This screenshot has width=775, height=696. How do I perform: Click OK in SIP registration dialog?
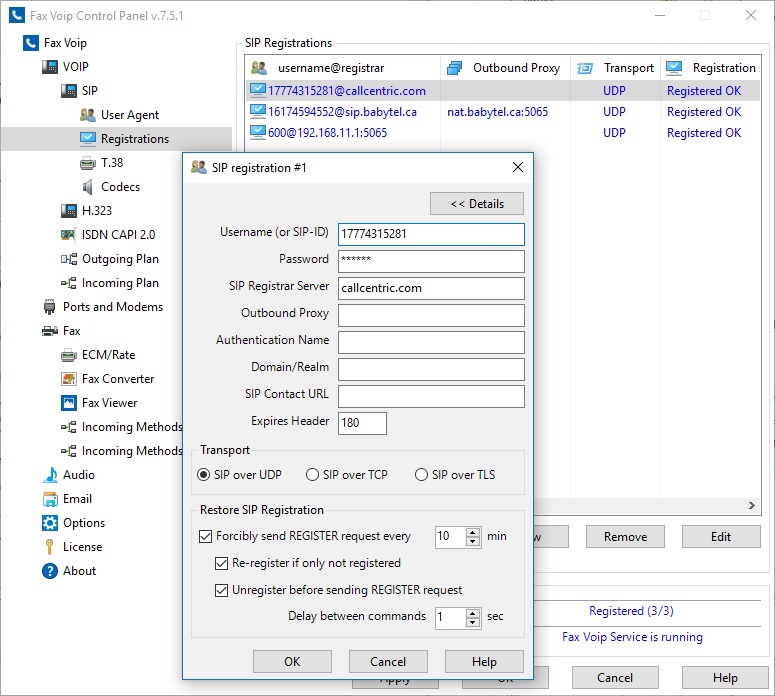(292, 662)
